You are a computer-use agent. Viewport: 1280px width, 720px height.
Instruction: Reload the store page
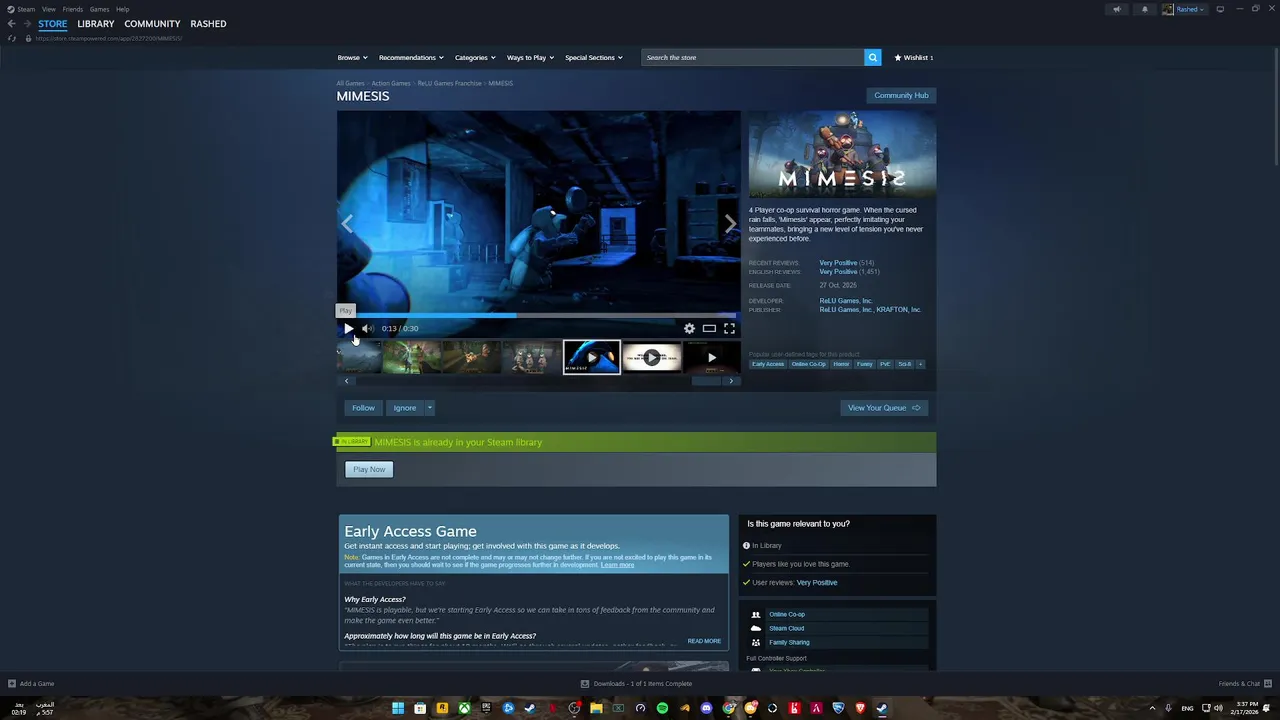[x=12, y=38]
